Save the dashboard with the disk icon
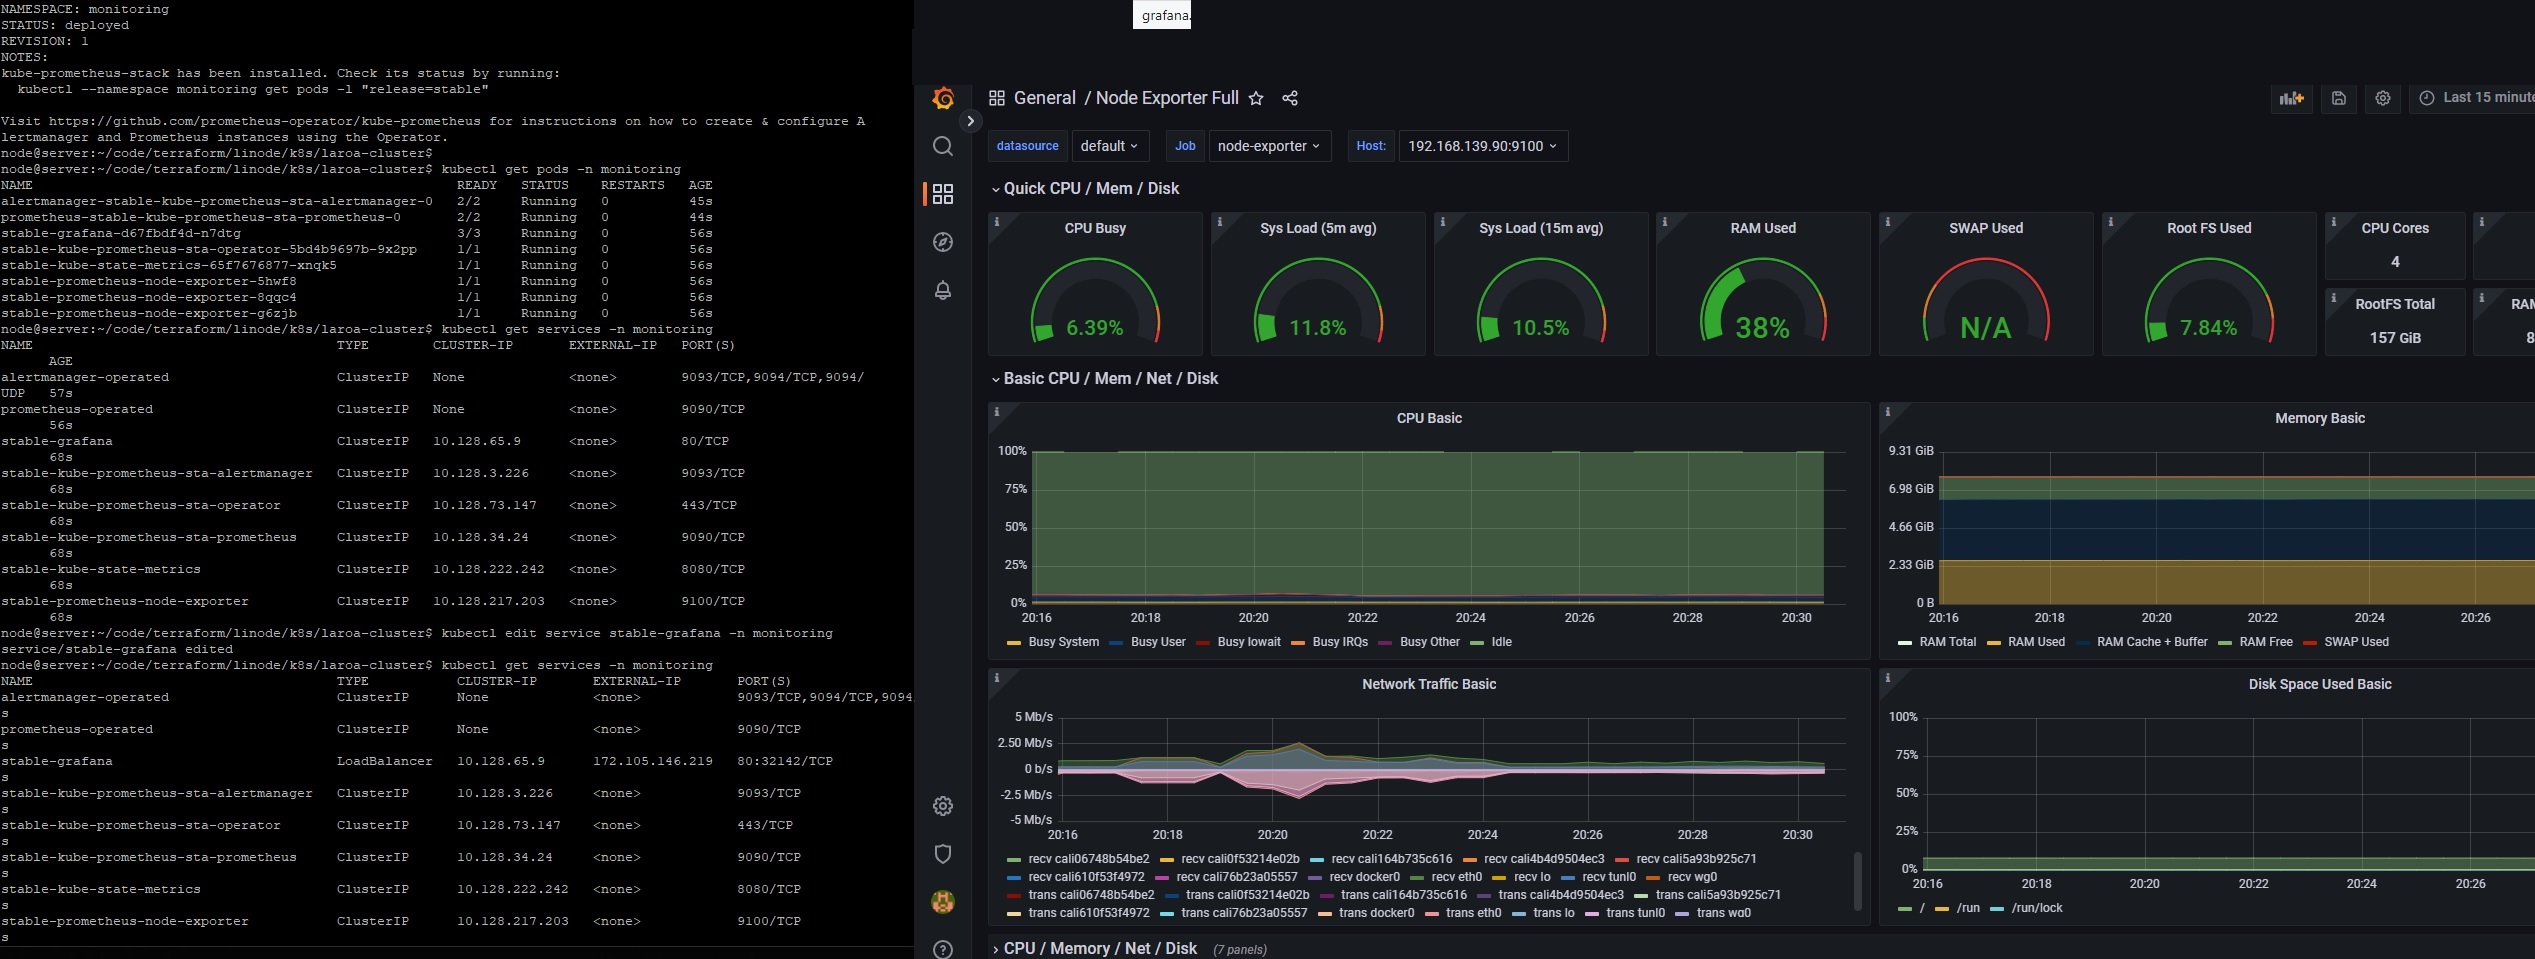The height and width of the screenshot is (959, 2535). coord(2338,98)
